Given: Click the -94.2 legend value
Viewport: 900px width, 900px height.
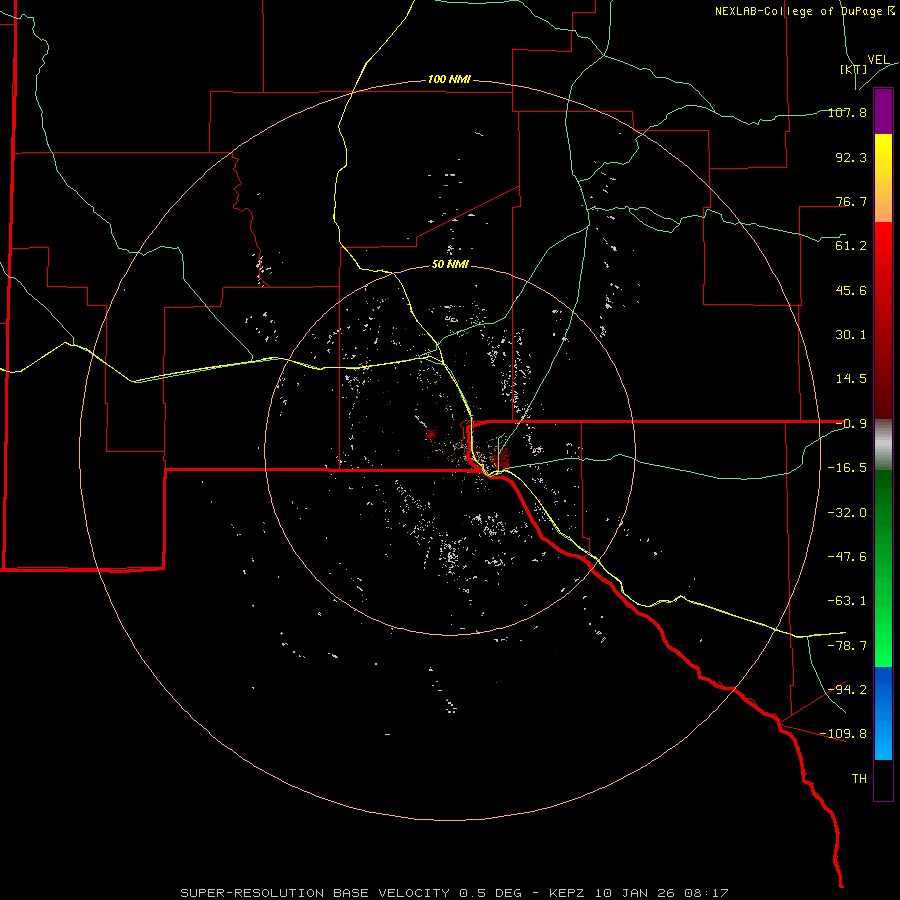Looking at the screenshot, I should coord(847,689).
